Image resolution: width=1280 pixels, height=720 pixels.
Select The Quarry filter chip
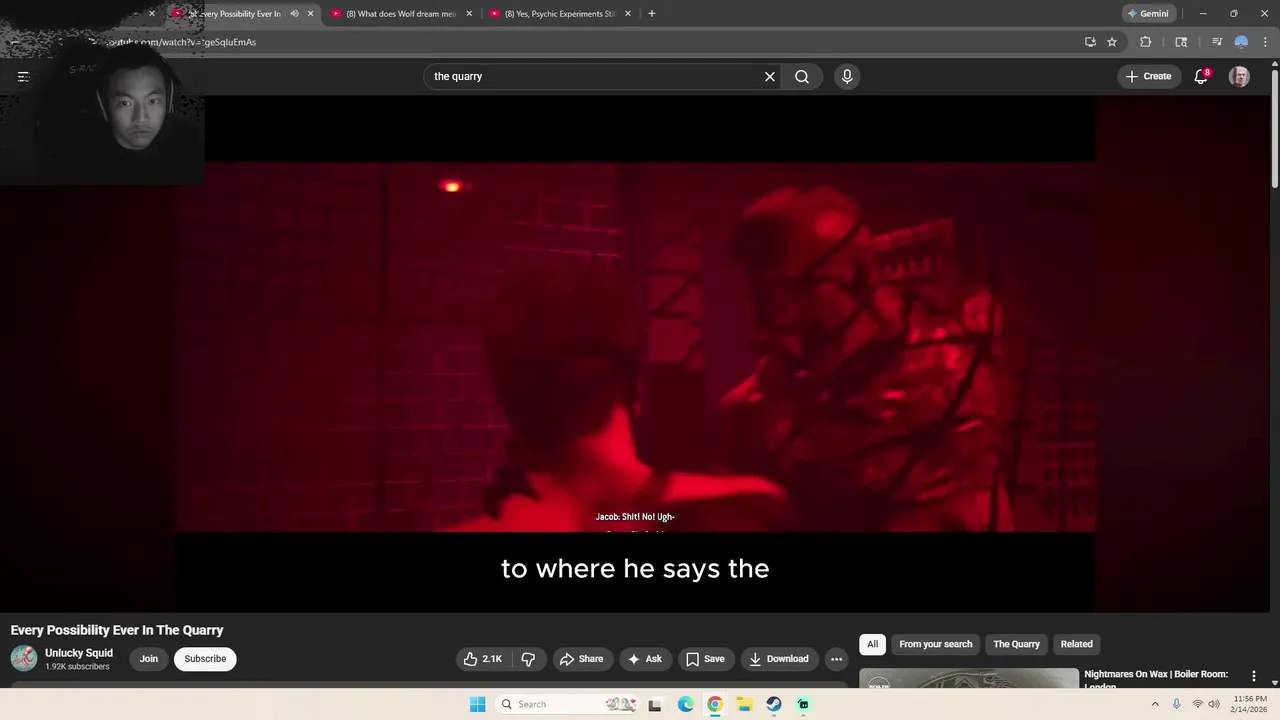pyautogui.click(x=1016, y=644)
